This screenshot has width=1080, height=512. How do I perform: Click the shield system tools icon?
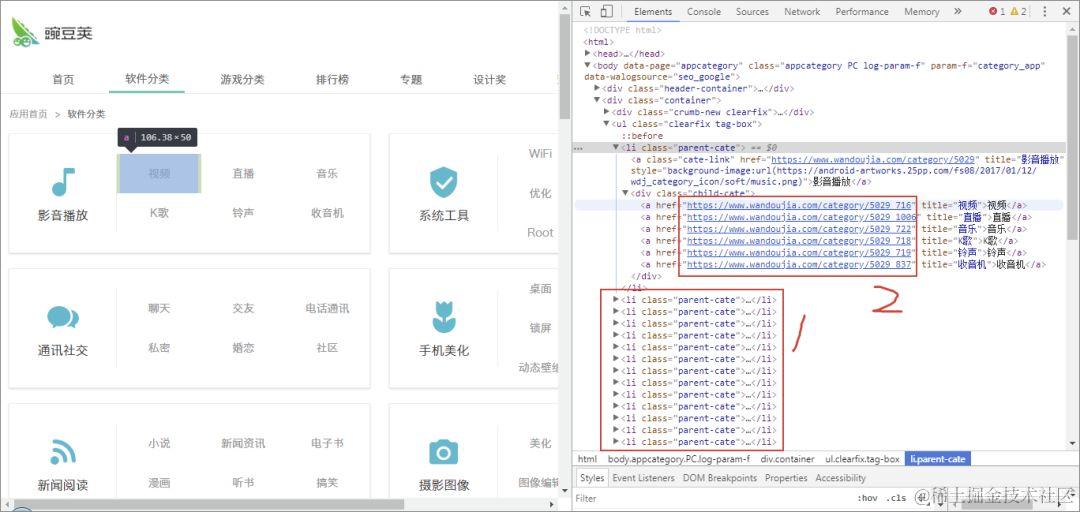[x=444, y=182]
